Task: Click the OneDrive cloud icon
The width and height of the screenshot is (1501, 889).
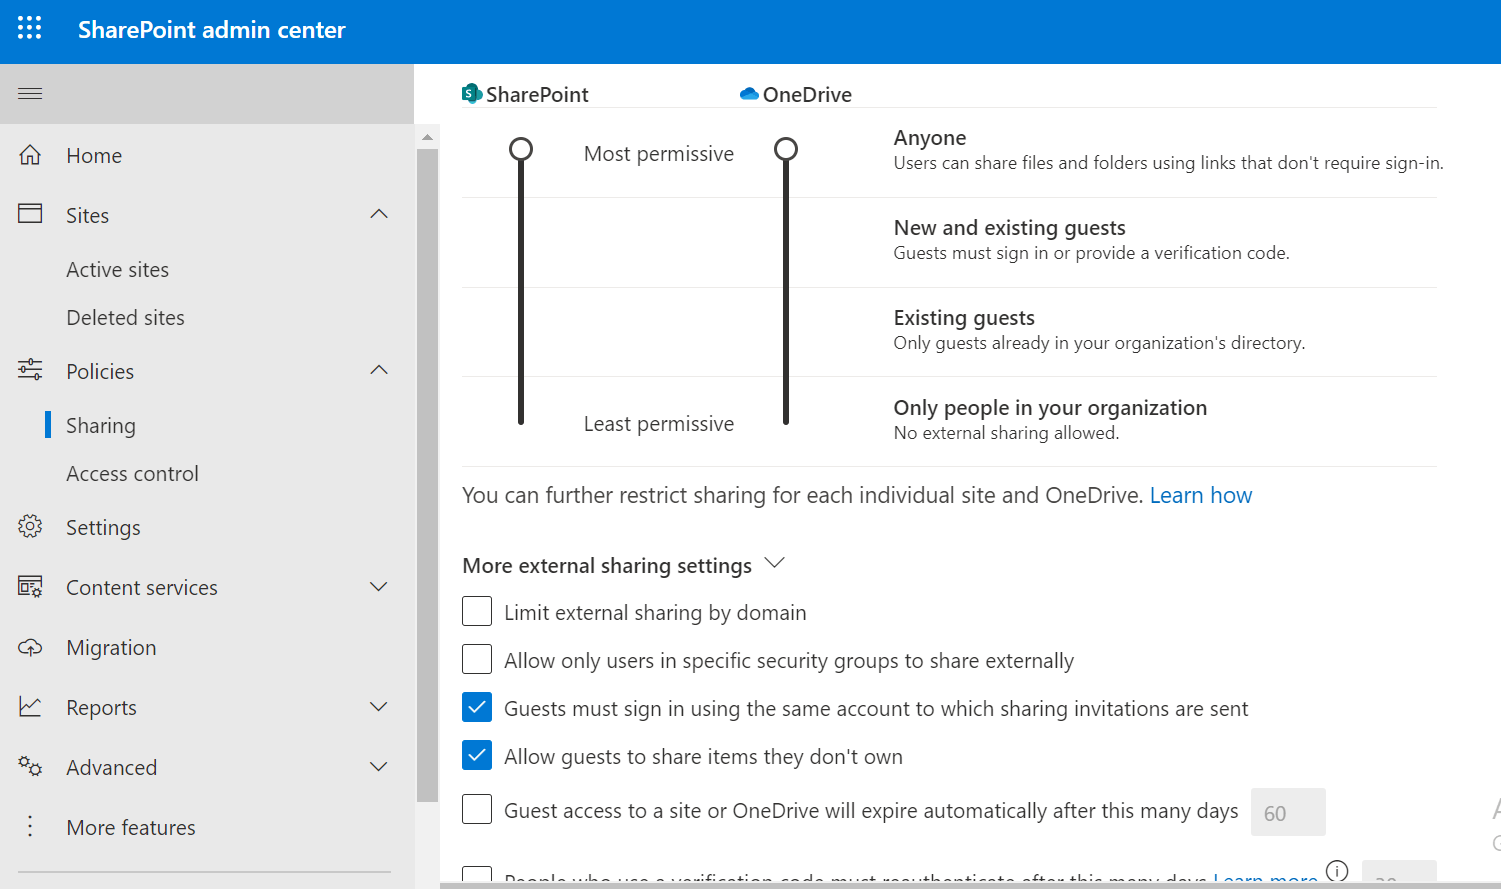Action: [x=749, y=94]
